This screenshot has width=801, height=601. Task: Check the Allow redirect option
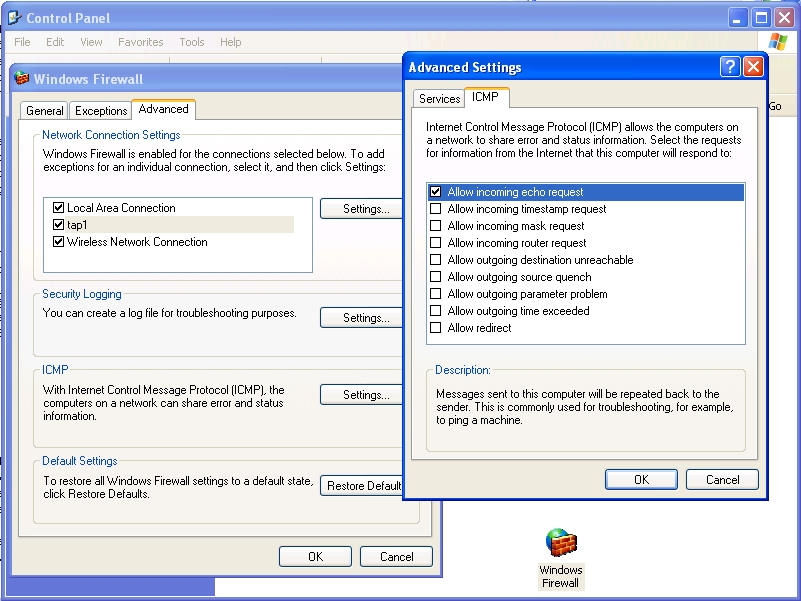click(x=435, y=328)
